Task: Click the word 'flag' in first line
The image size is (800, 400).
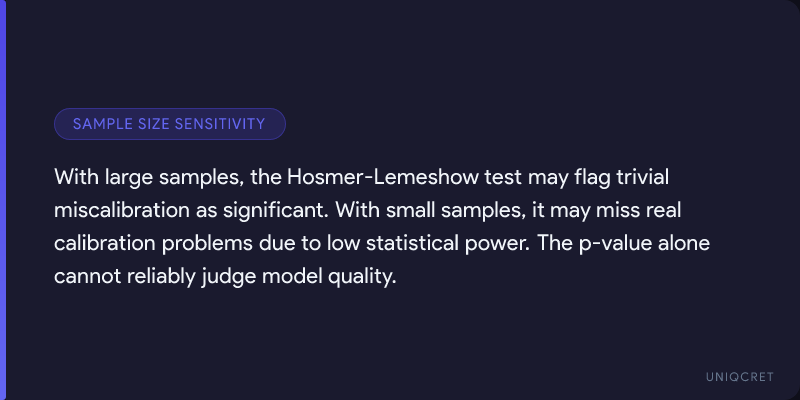Action: pos(580,178)
